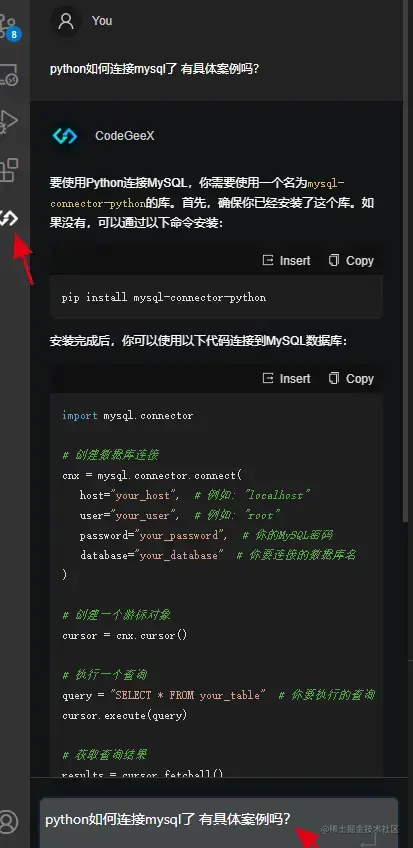This screenshot has width=413, height=848.
Task: Select the CodeGeeX icon in activity bar
Action: point(9,218)
